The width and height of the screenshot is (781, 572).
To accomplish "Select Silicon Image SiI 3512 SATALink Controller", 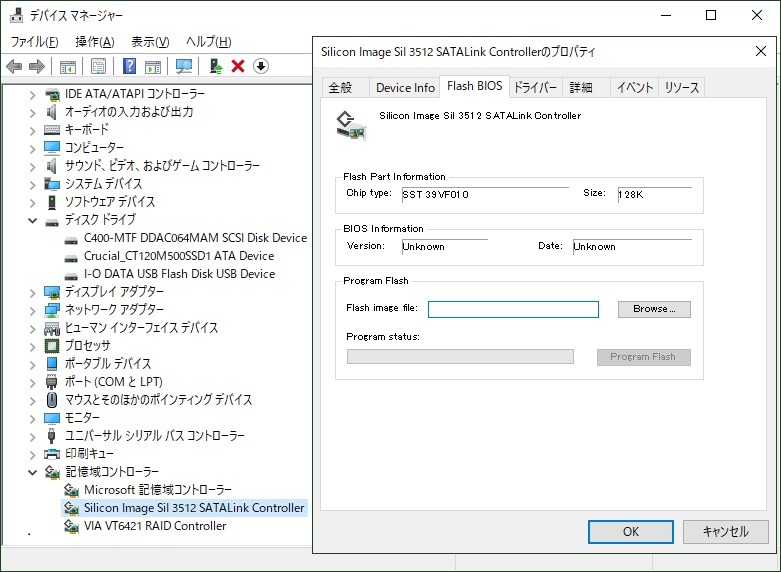I will click(194, 508).
